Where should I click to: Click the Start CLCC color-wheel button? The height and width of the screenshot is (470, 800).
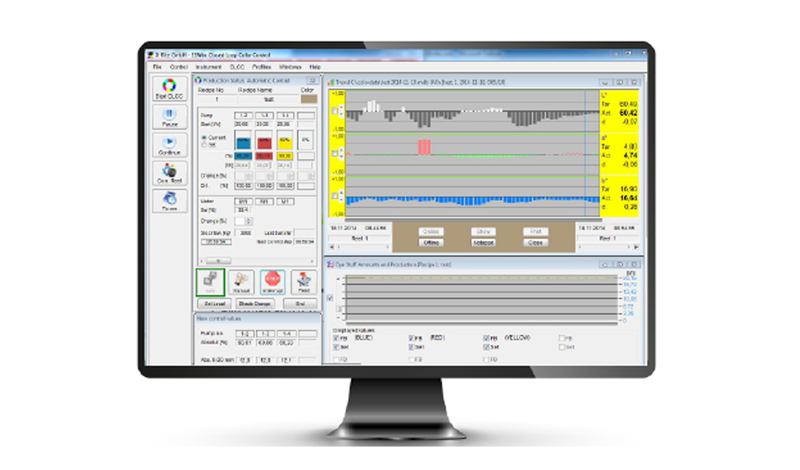[x=169, y=88]
